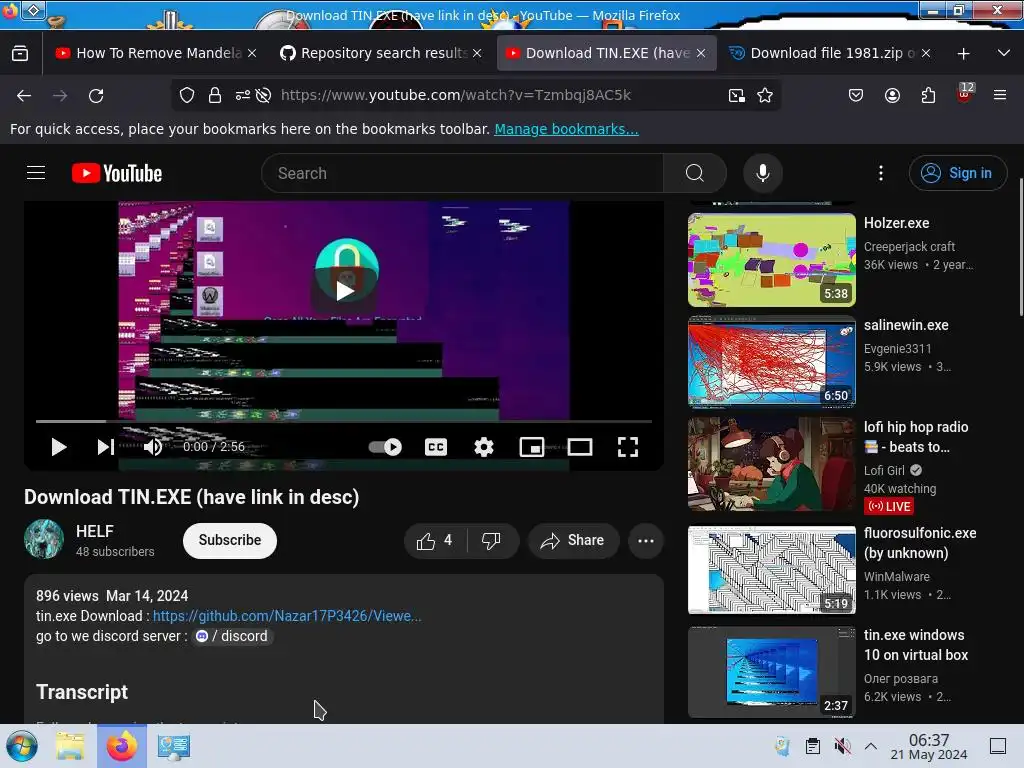Open file explorer from taskbar
Screen dimensions: 1024x768
pyautogui.click(x=70, y=746)
